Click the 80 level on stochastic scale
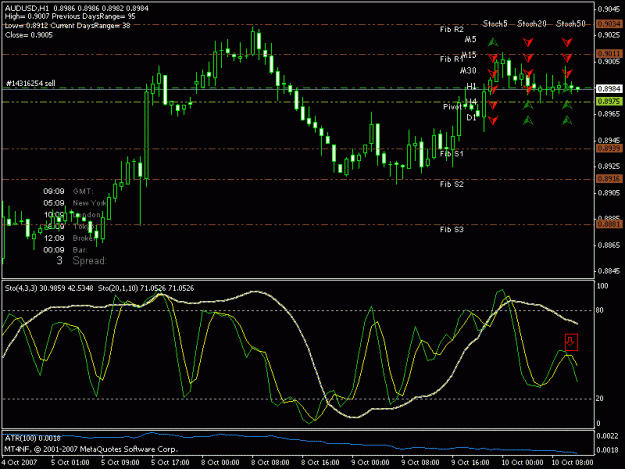 pyautogui.click(x=600, y=310)
